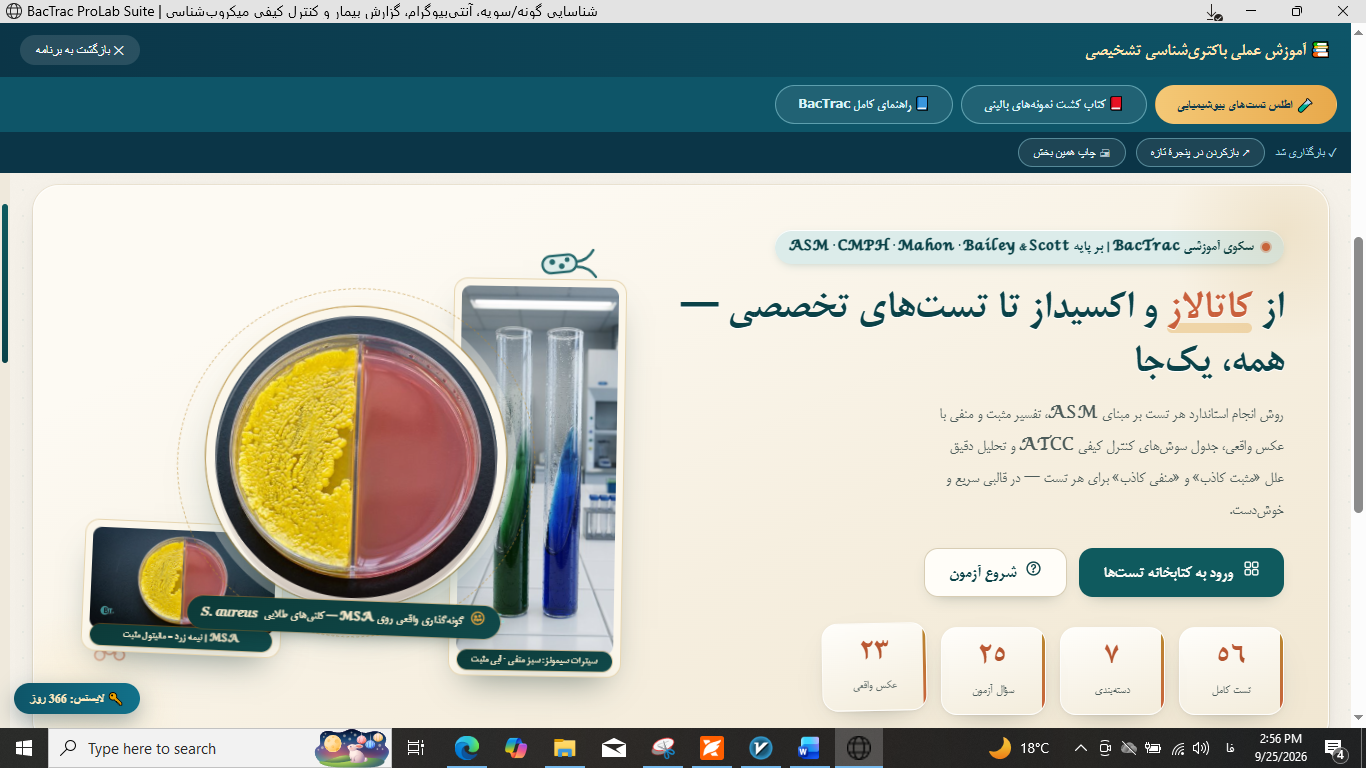Image resolution: width=1366 pixels, height=768 pixels.
Task: Click the key icon in license badge
Action: (x=115, y=699)
